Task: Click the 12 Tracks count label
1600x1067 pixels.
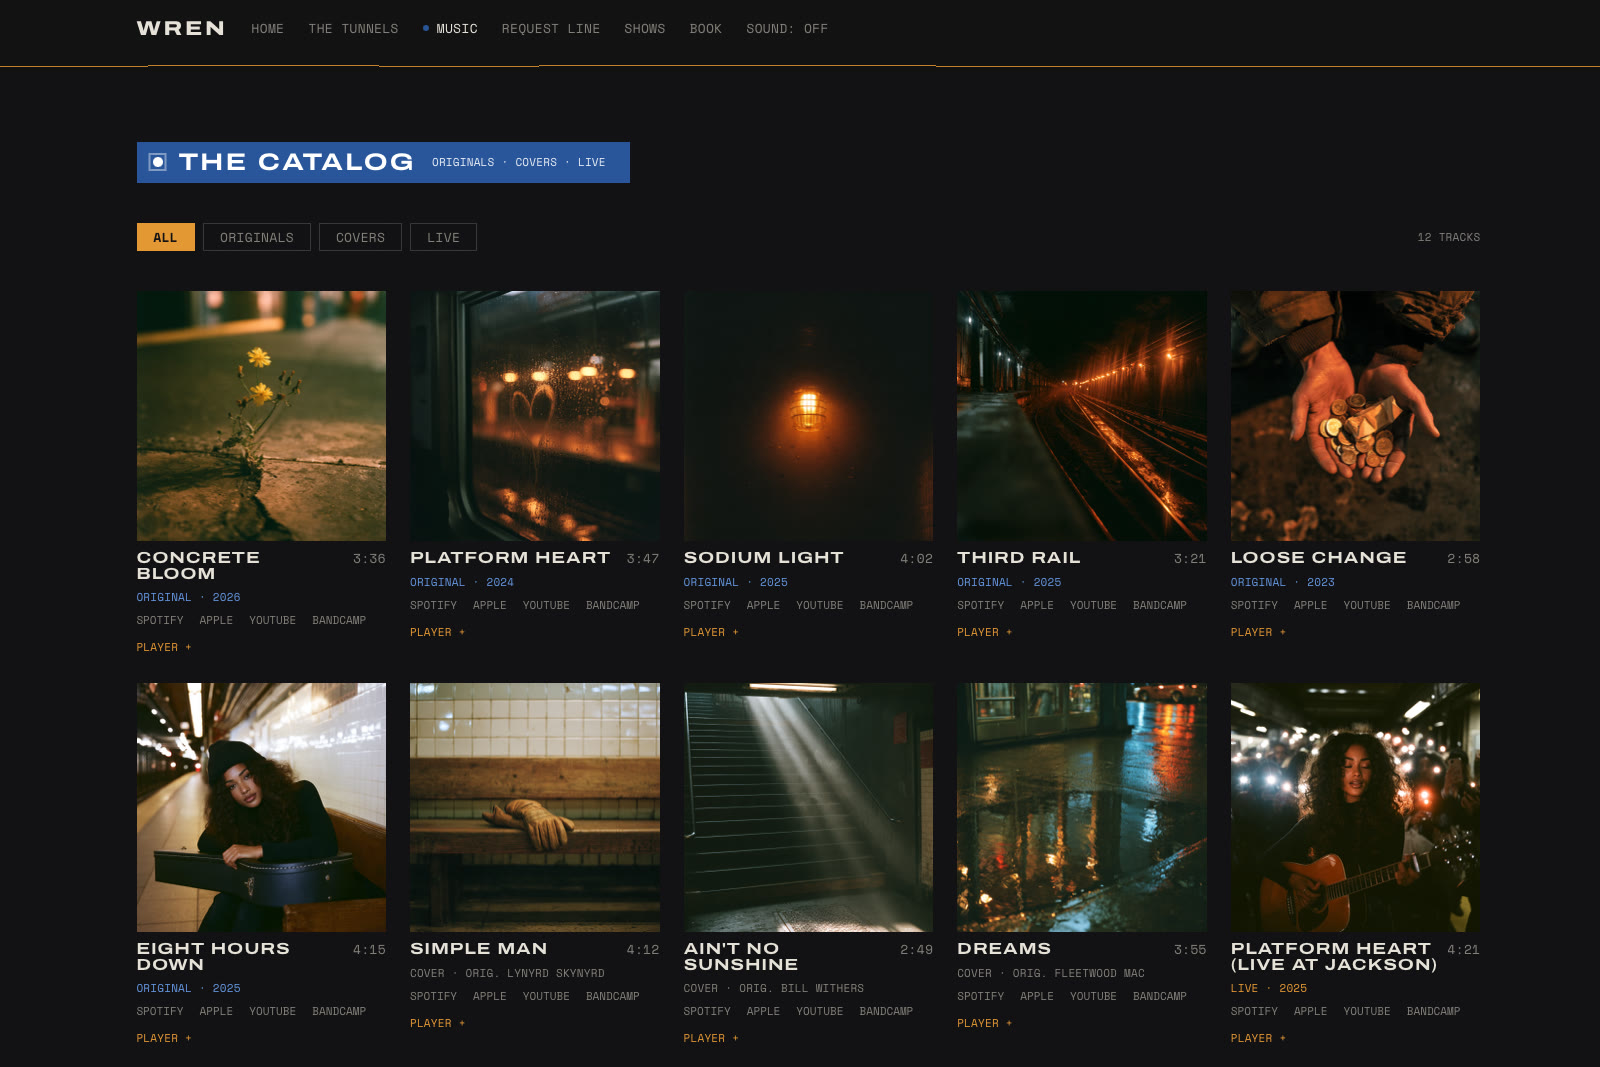Action: point(1448,237)
